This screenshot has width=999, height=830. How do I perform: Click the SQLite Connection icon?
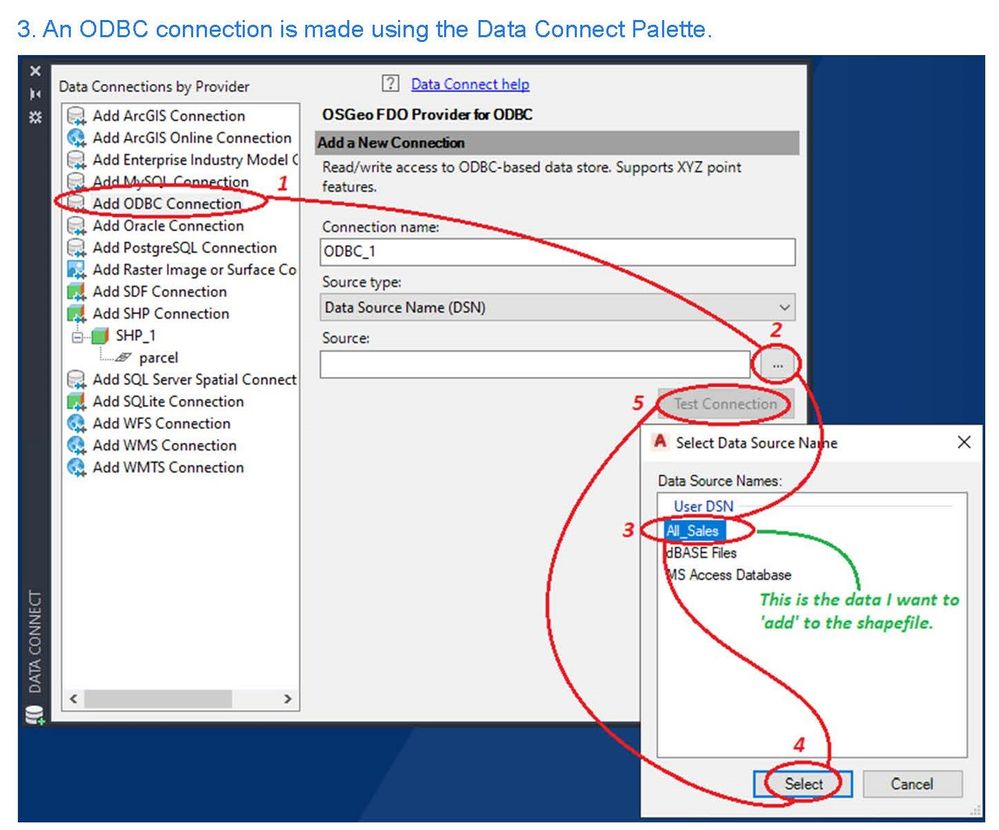click(x=76, y=401)
